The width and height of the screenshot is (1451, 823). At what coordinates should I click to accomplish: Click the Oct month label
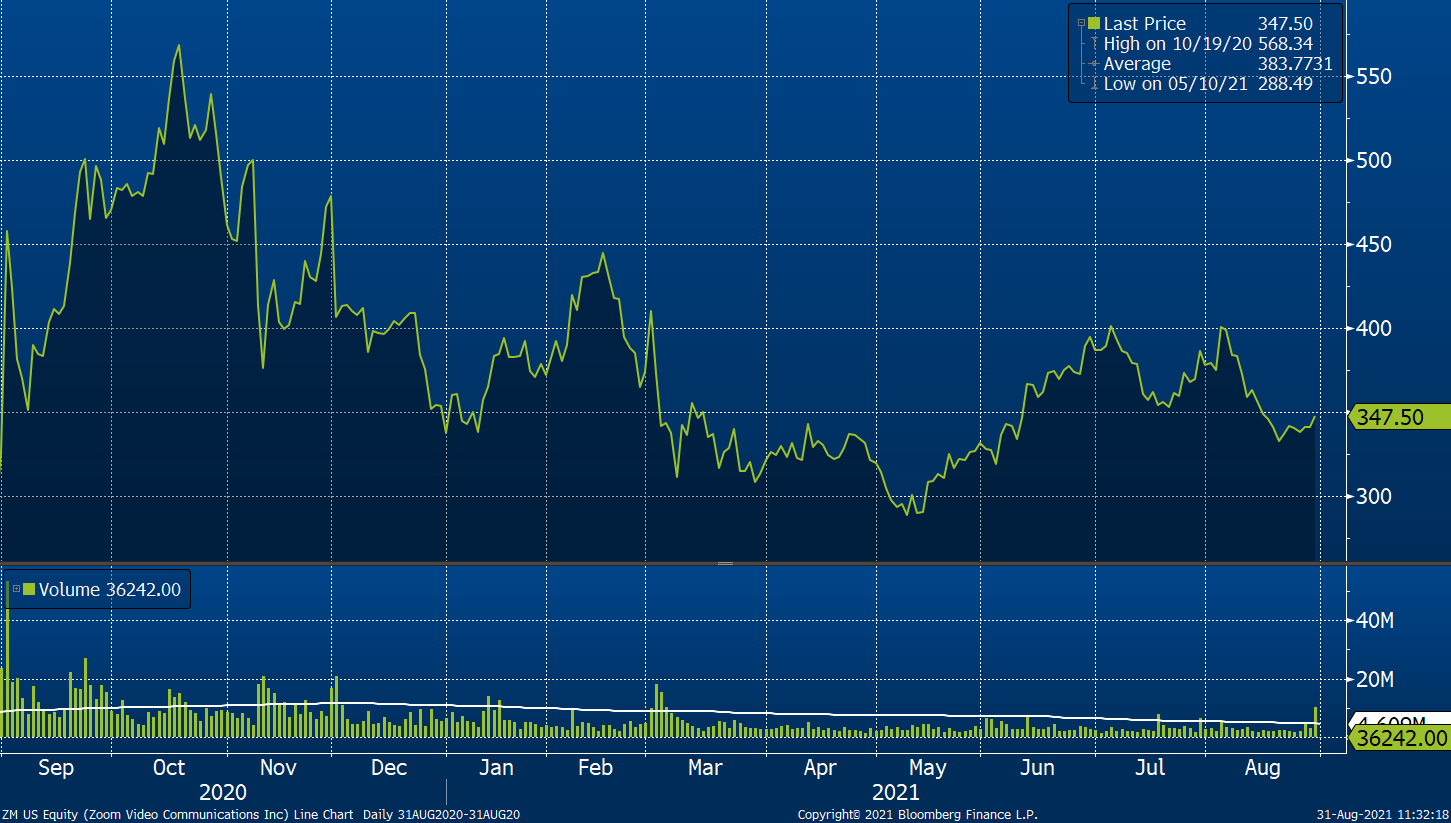168,768
